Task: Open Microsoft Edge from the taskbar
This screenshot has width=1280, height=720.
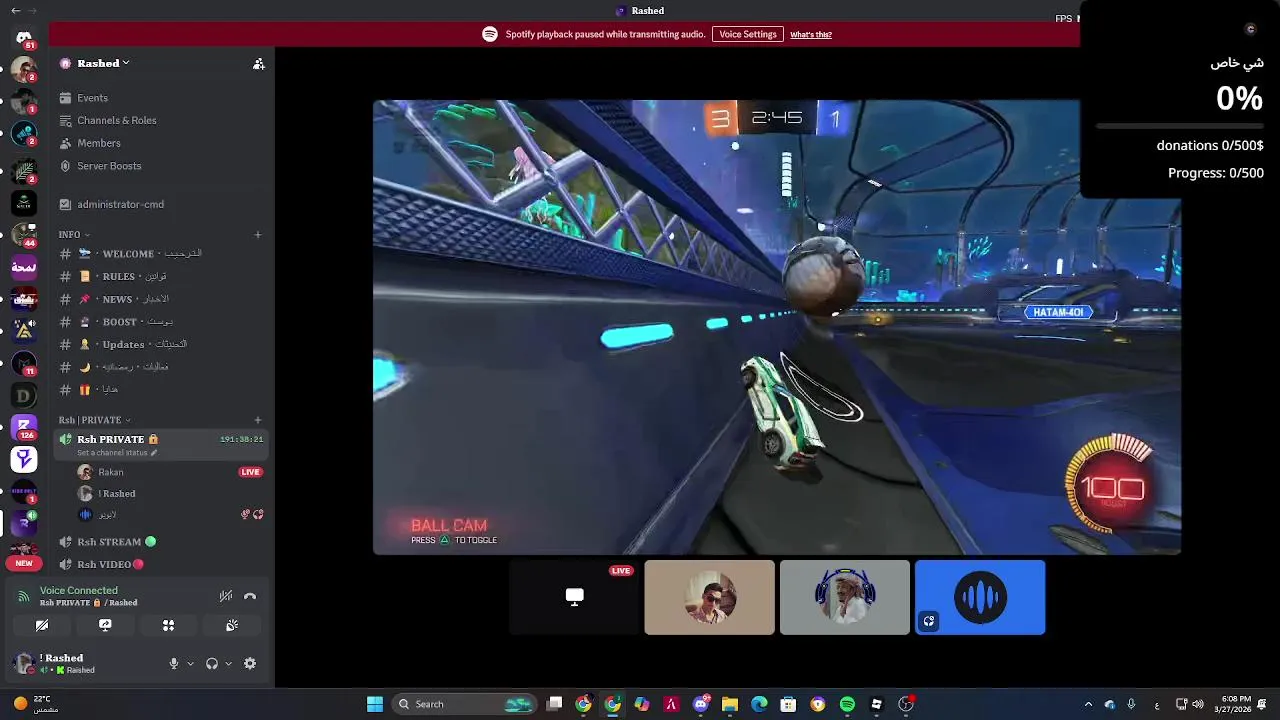Action: [x=759, y=704]
